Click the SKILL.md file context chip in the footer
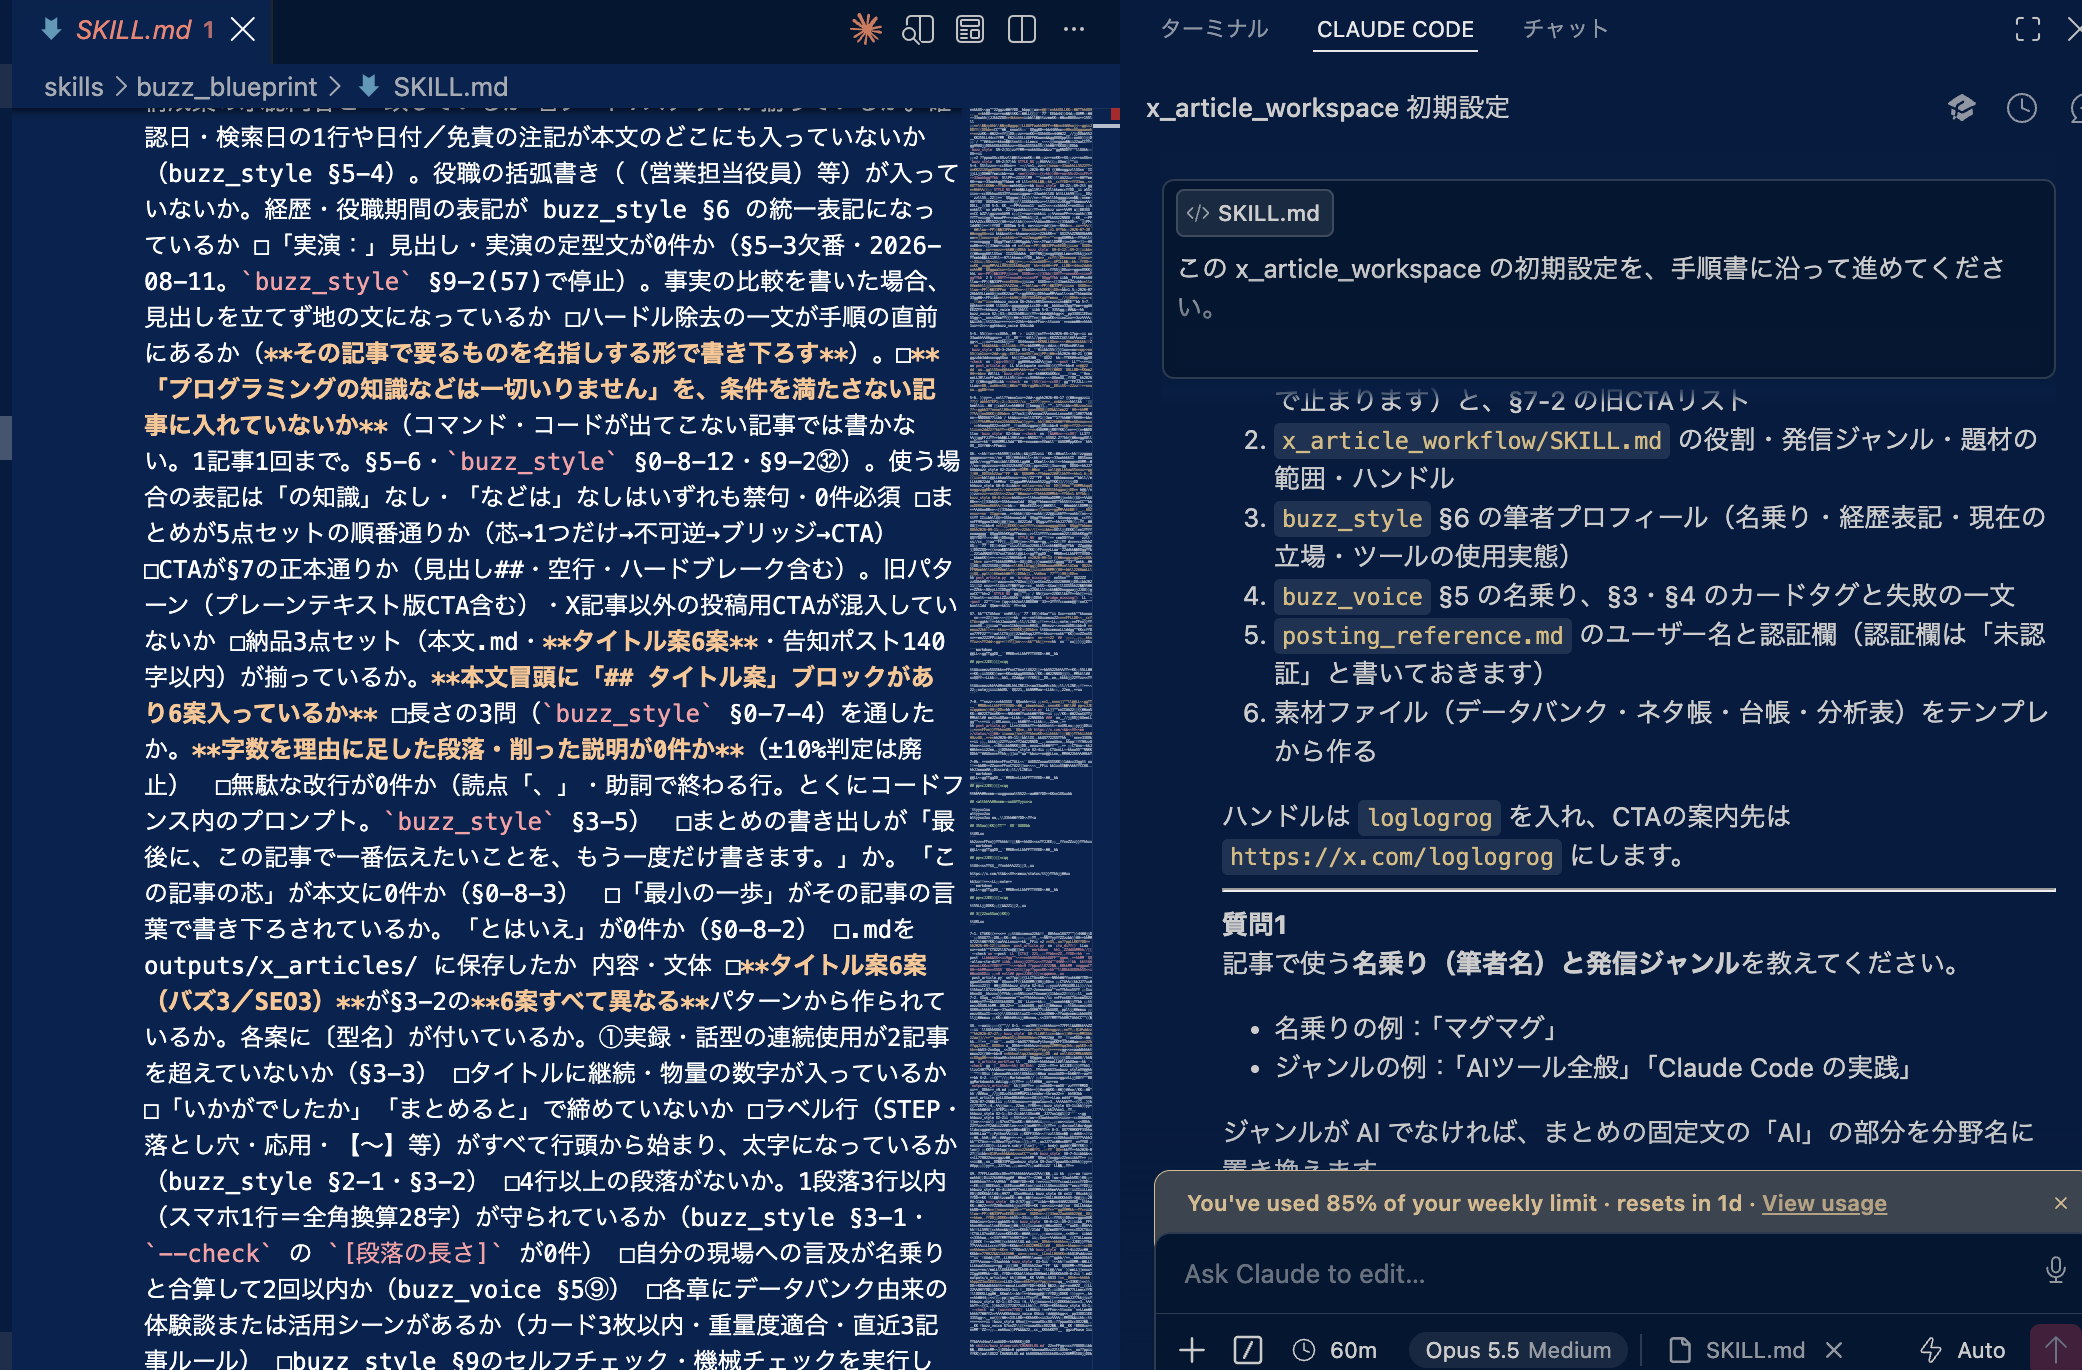This screenshot has width=2082, height=1370. pyautogui.click(x=1738, y=1350)
